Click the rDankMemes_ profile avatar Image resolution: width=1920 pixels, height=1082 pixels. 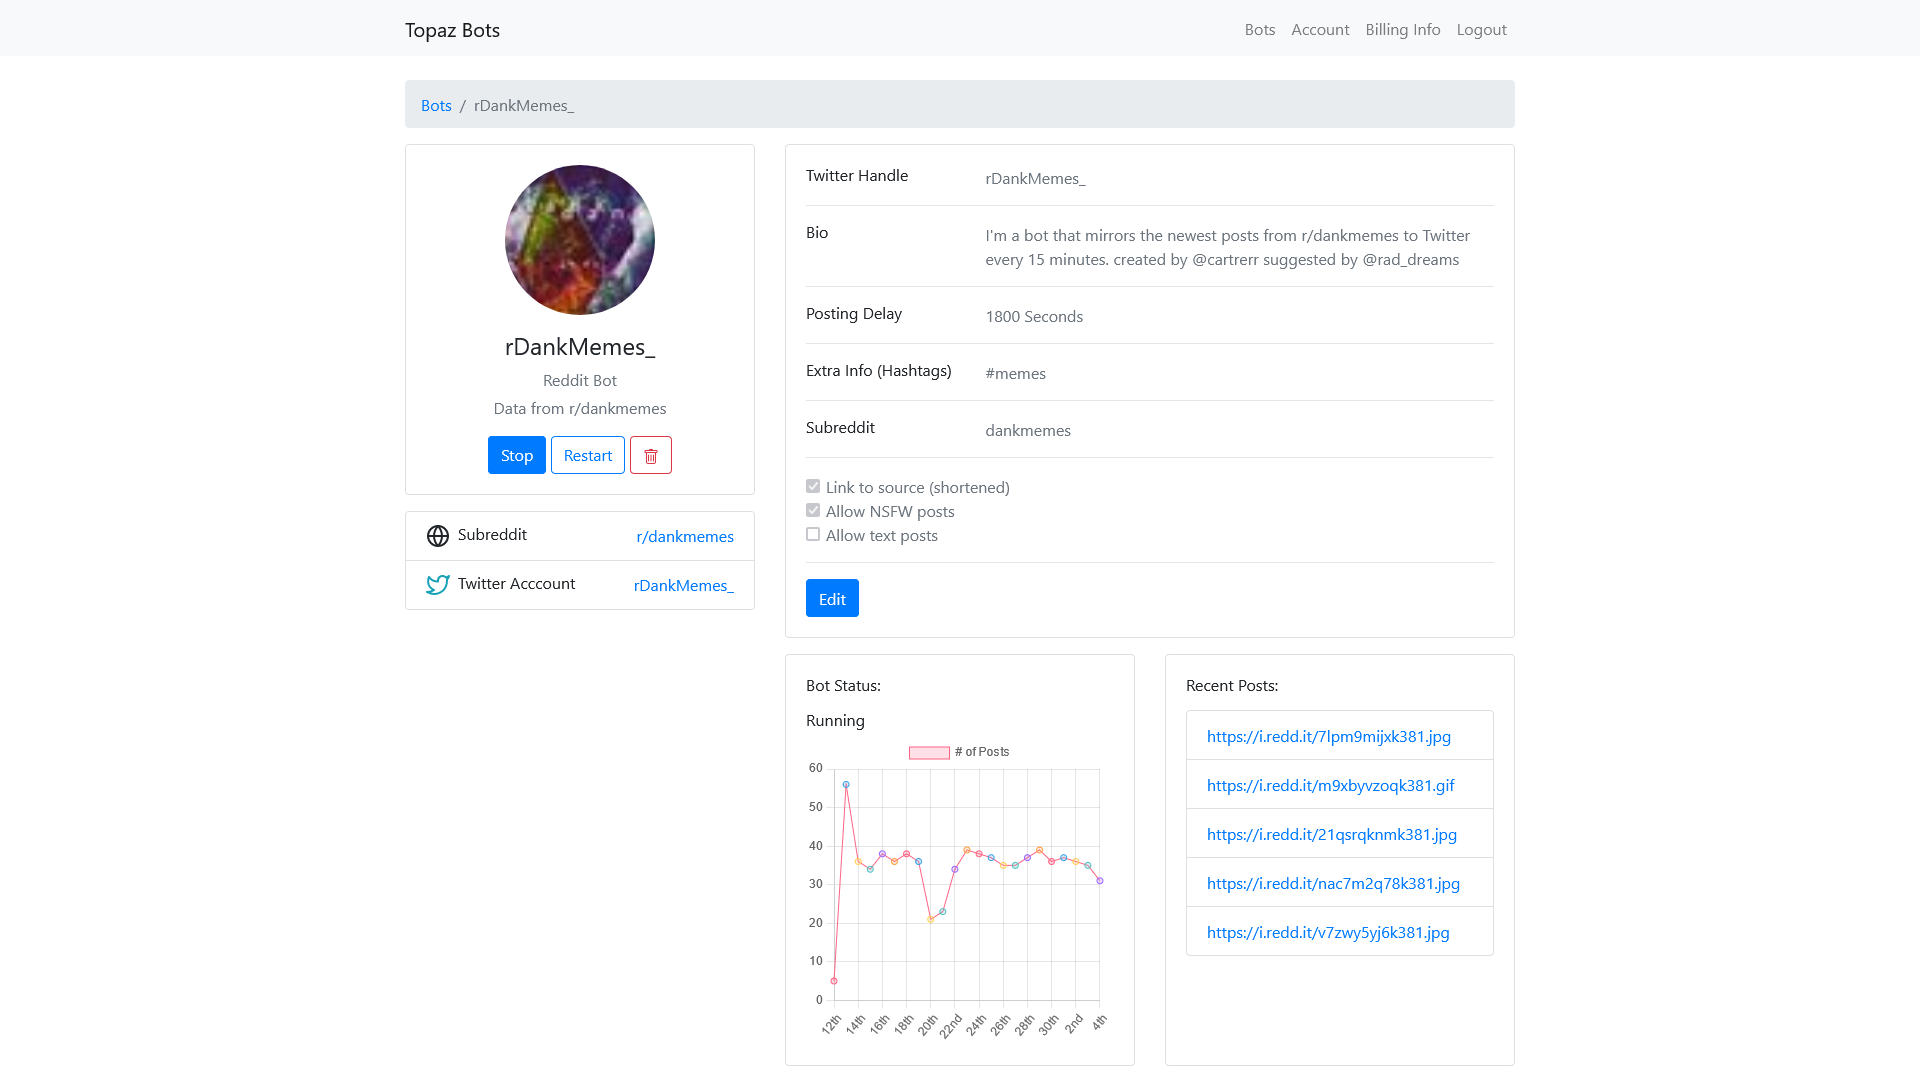pos(580,240)
